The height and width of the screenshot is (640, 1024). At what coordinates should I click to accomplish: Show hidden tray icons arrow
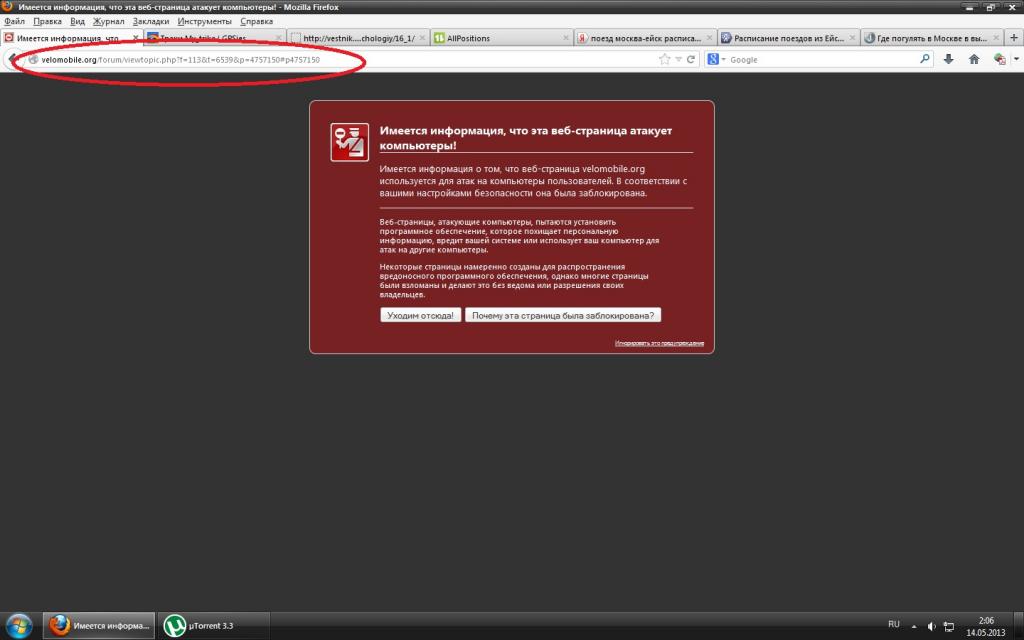point(914,626)
